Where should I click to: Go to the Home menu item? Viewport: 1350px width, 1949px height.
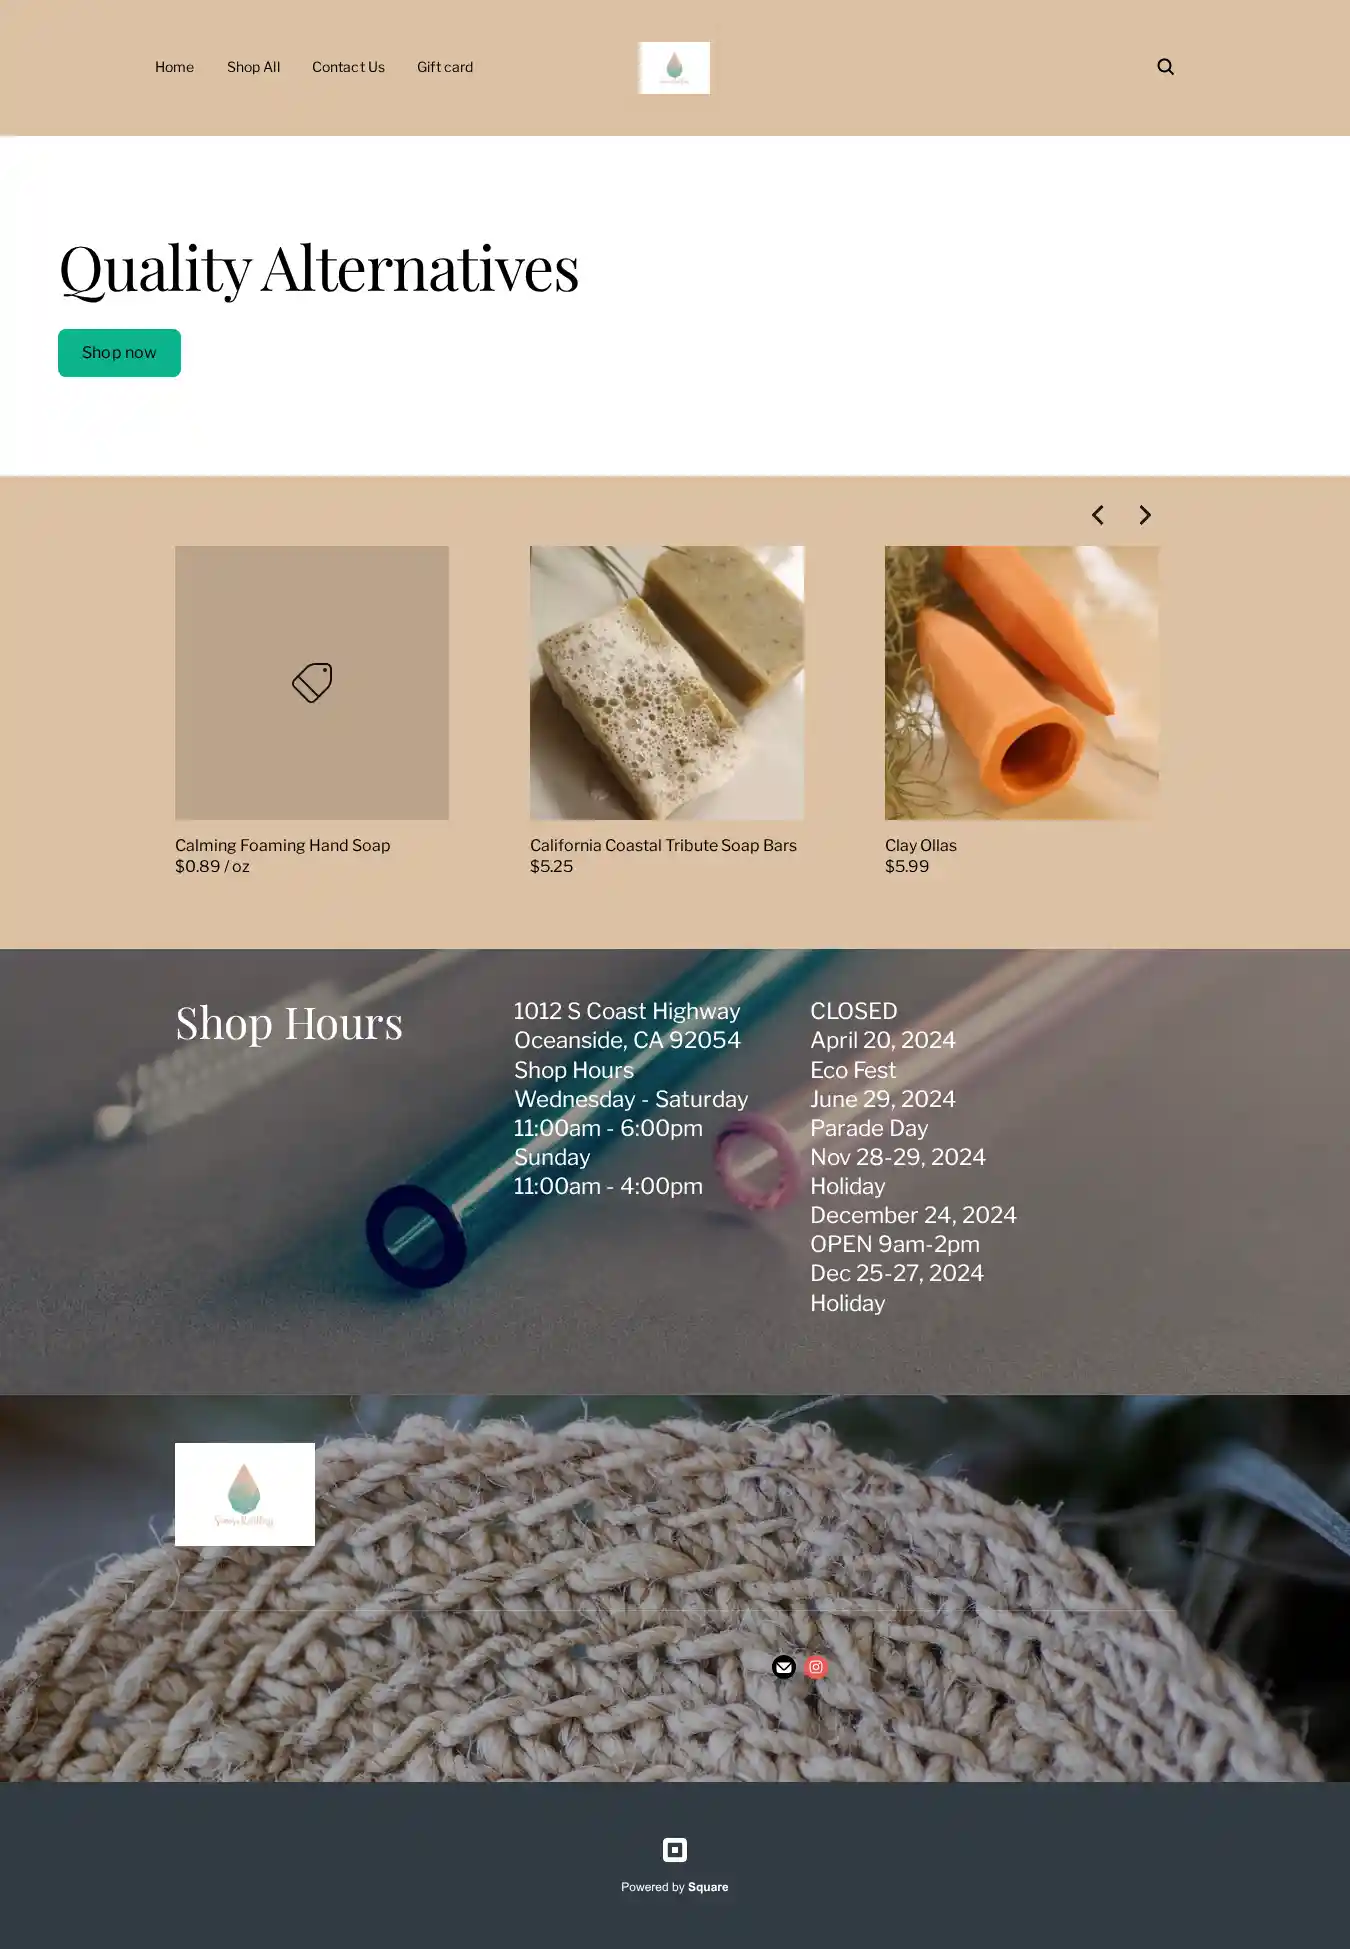[174, 67]
